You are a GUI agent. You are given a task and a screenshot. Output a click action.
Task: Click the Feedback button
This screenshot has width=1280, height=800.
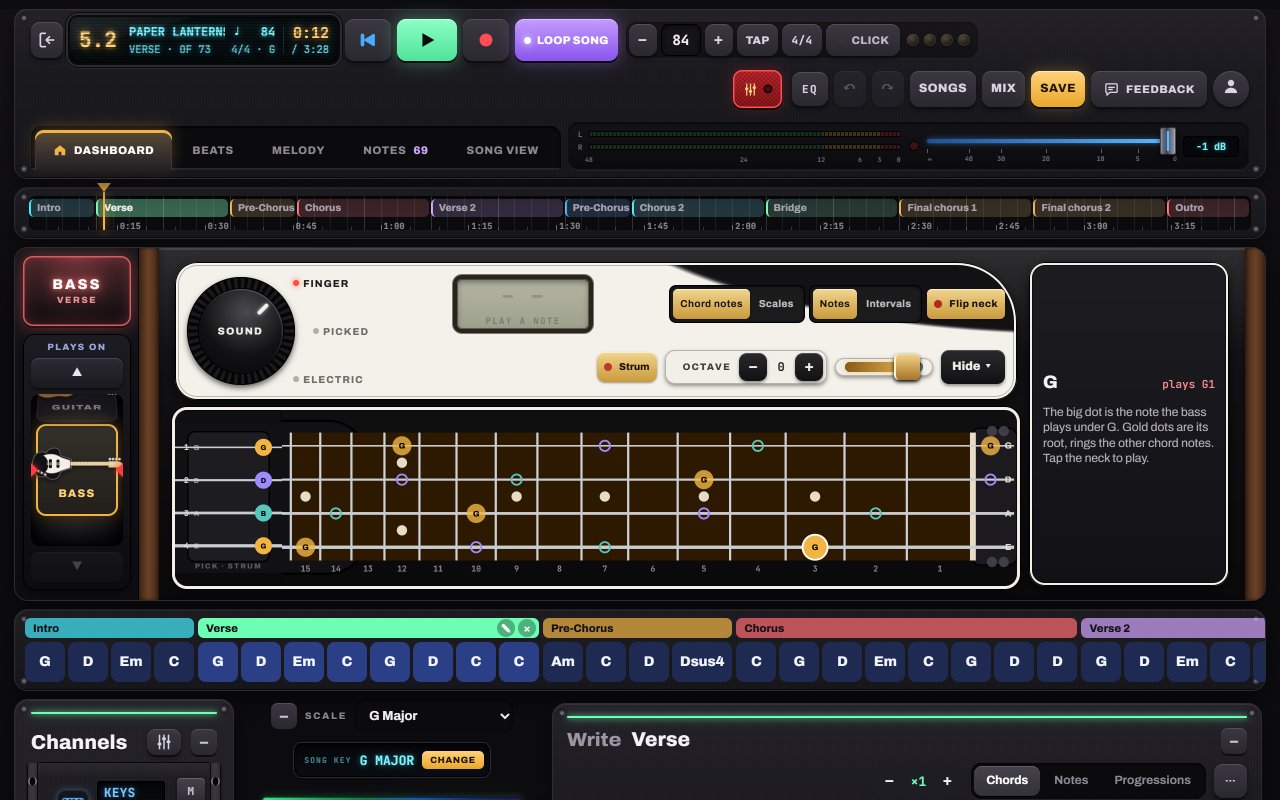[1149, 88]
